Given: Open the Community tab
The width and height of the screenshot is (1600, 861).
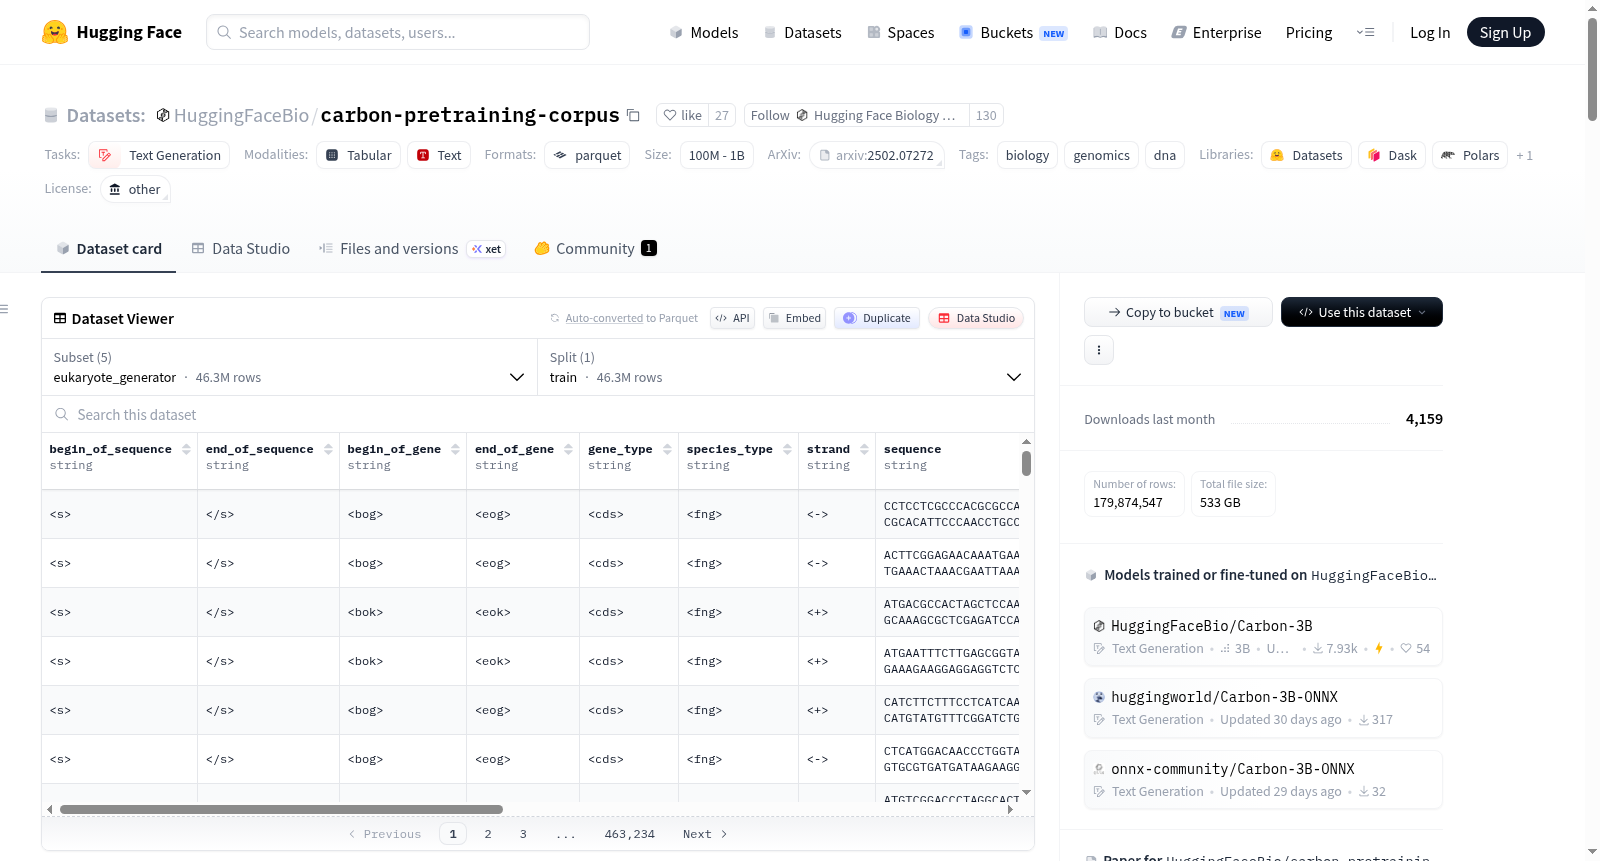Looking at the screenshot, I should [595, 248].
